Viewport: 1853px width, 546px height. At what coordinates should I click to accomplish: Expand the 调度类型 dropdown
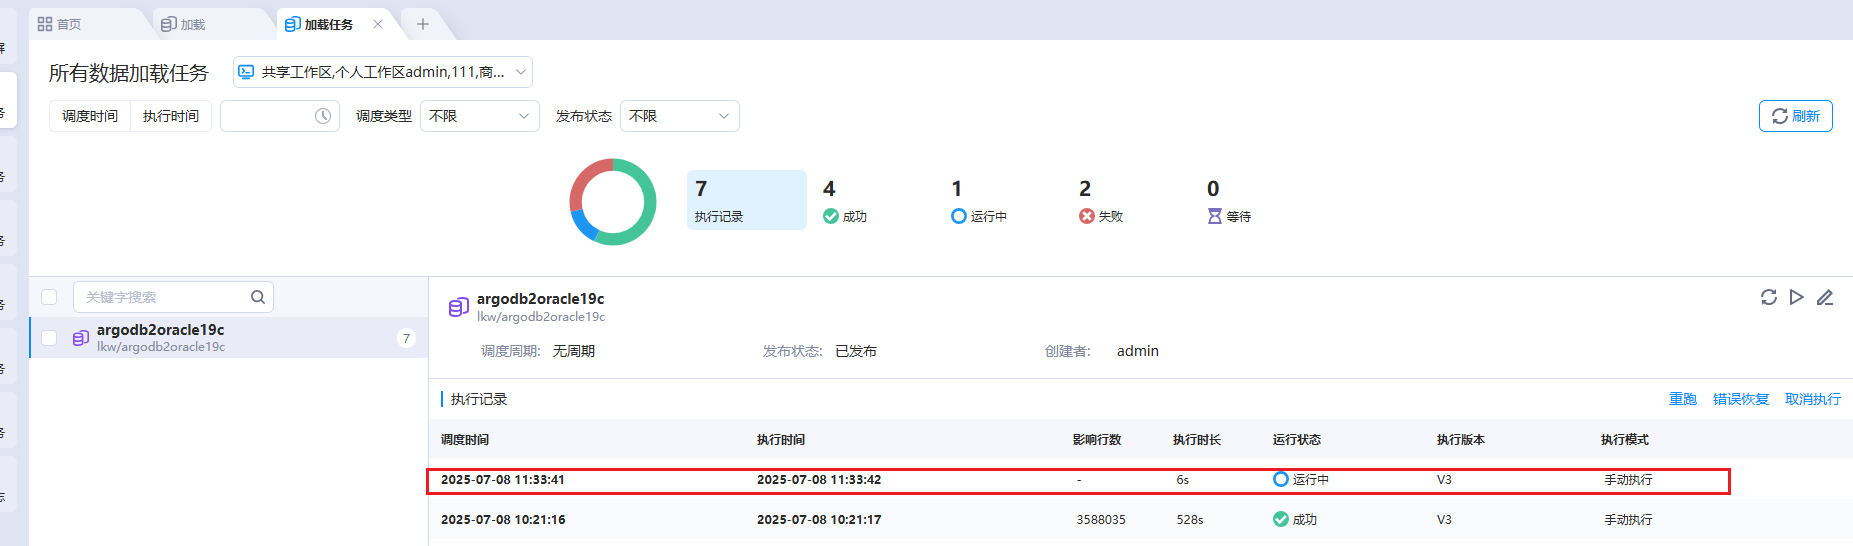pos(479,116)
